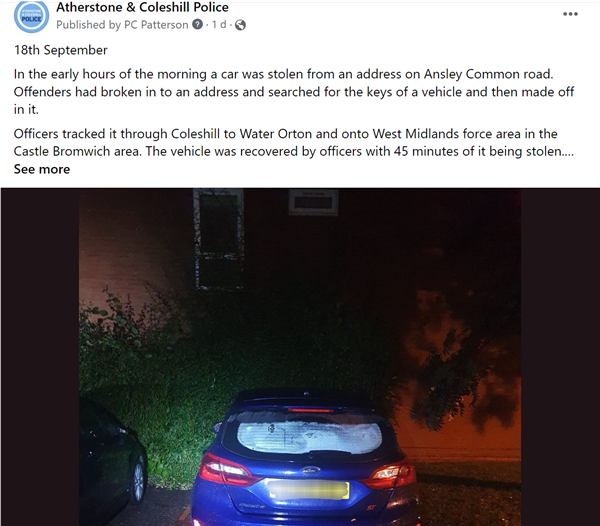Click the paragraph mentioning Ansley Common road

tap(294, 92)
